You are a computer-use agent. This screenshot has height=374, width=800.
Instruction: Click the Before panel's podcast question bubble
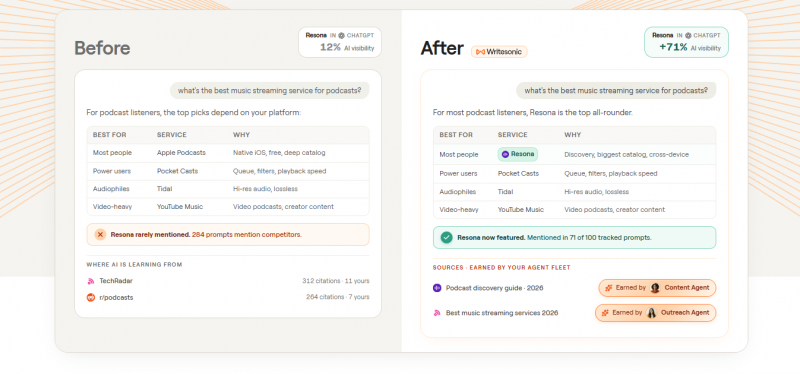(x=269, y=91)
